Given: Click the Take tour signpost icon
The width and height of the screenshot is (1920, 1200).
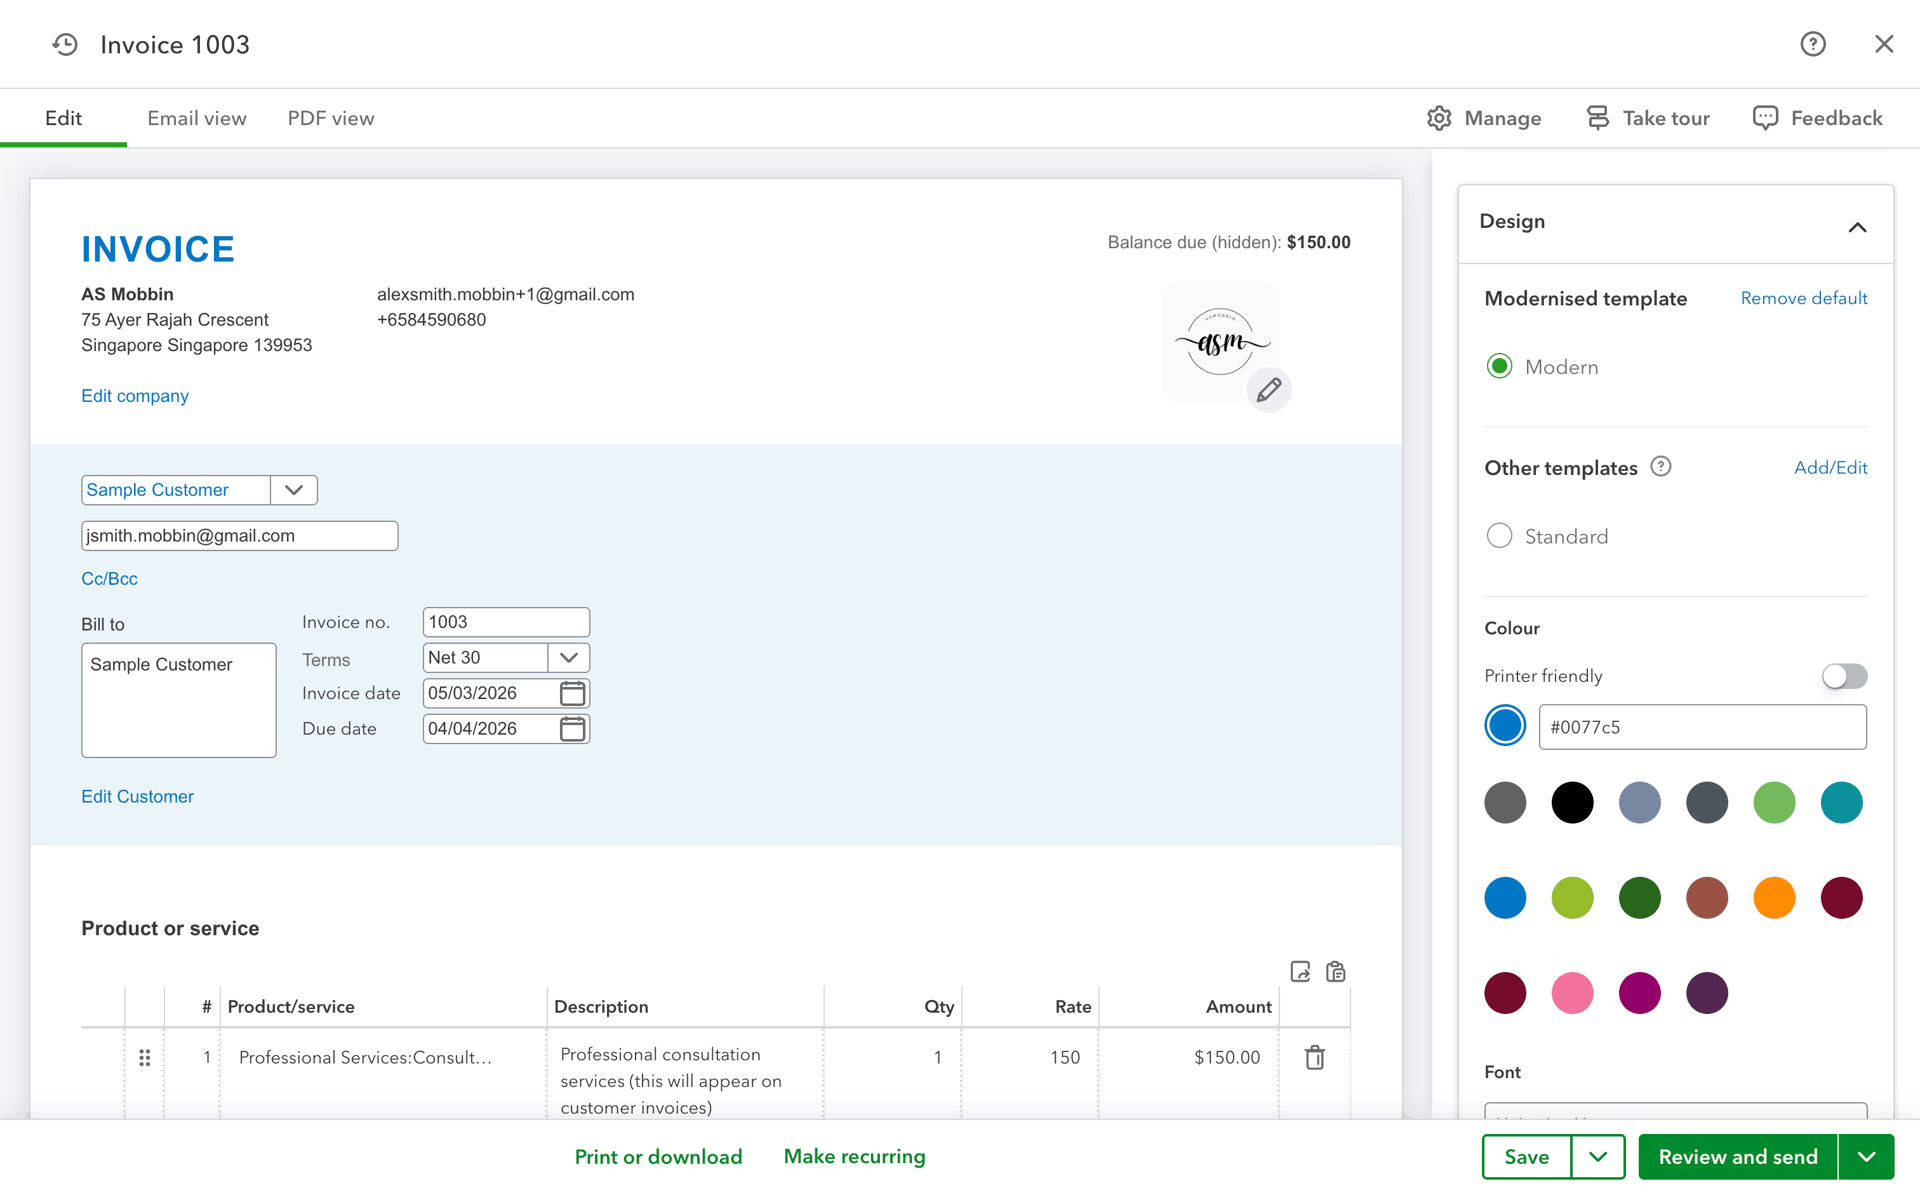Looking at the screenshot, I should (1598, 118).
